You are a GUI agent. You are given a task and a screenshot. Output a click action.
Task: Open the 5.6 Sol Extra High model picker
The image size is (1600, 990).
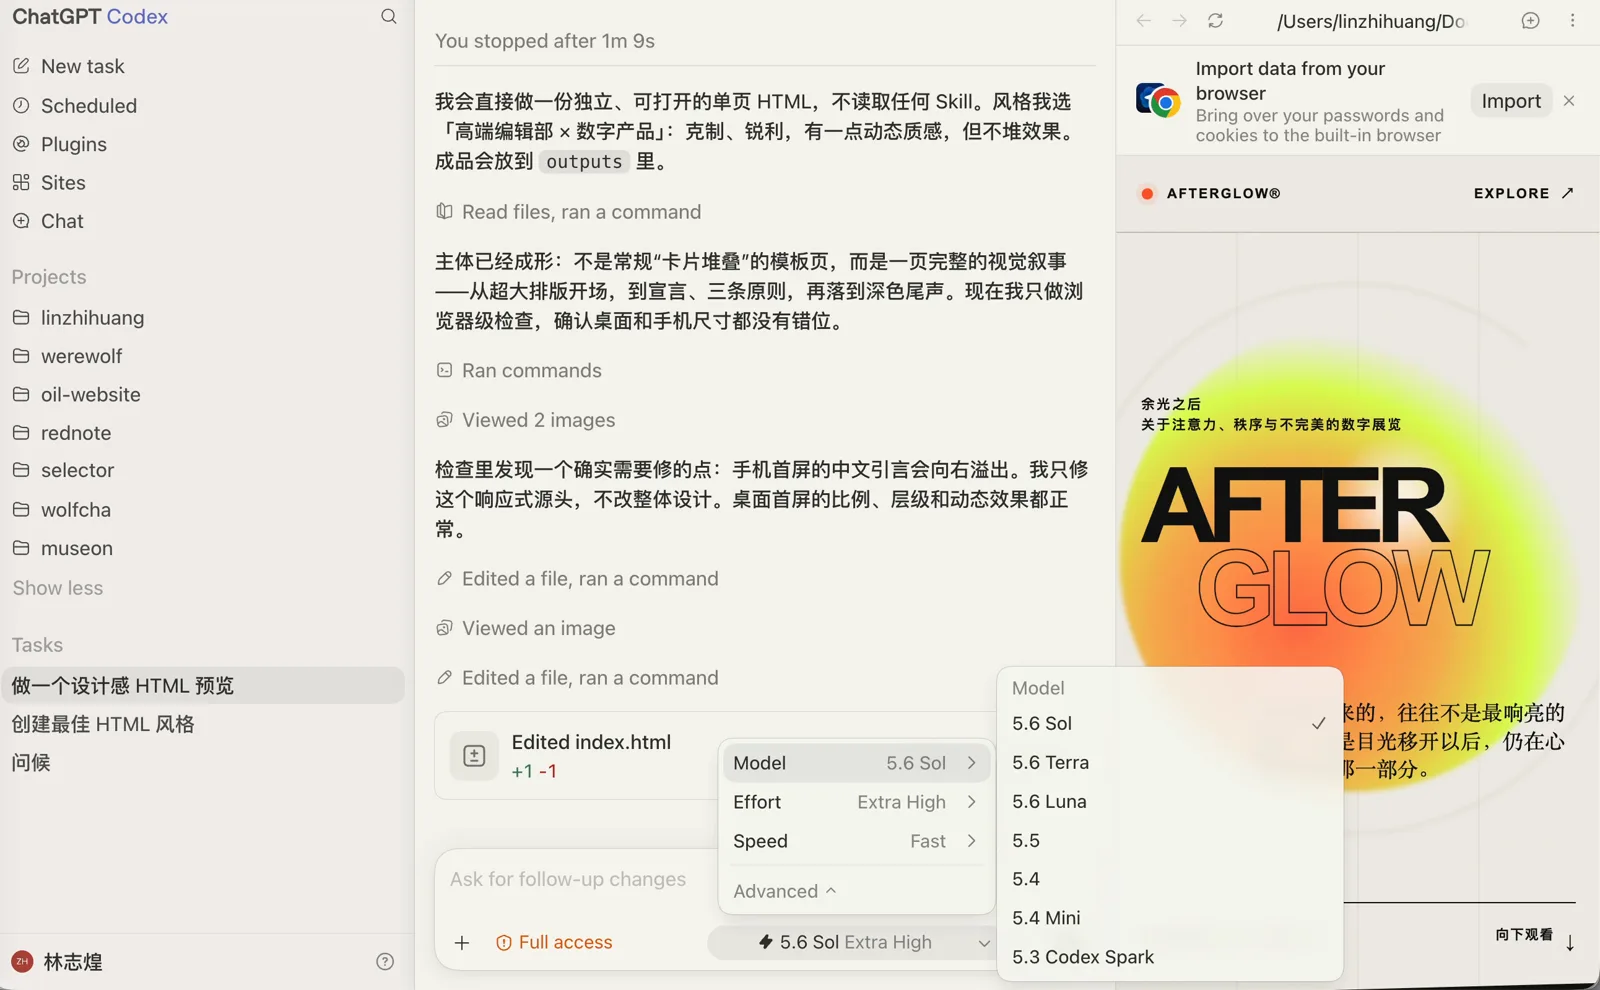(852, 942)
